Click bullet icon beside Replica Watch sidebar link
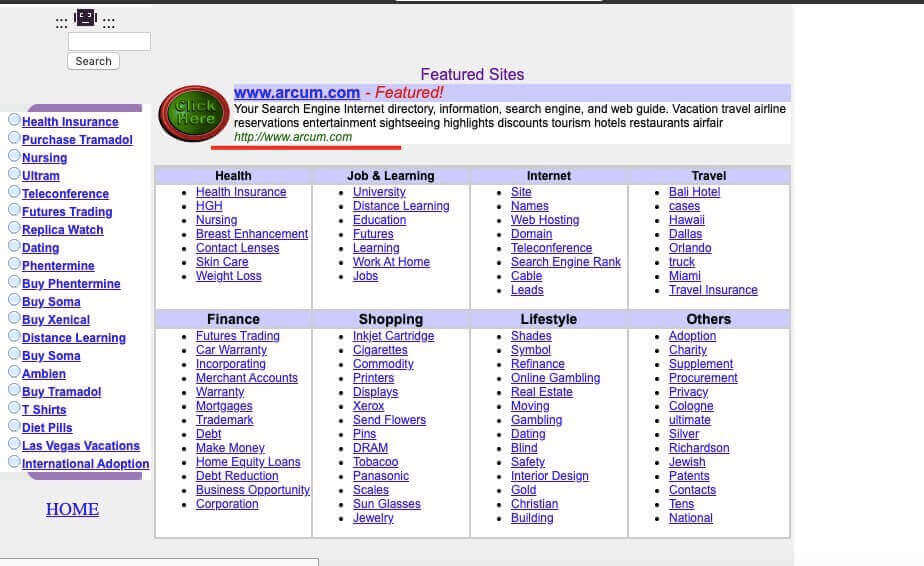924x566 pixels. (x=14, y=228)
